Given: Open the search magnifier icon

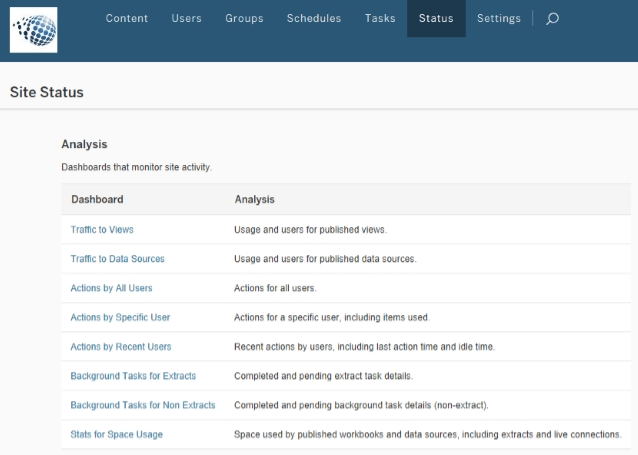Looking at the screenshot, I should [552, 18].
